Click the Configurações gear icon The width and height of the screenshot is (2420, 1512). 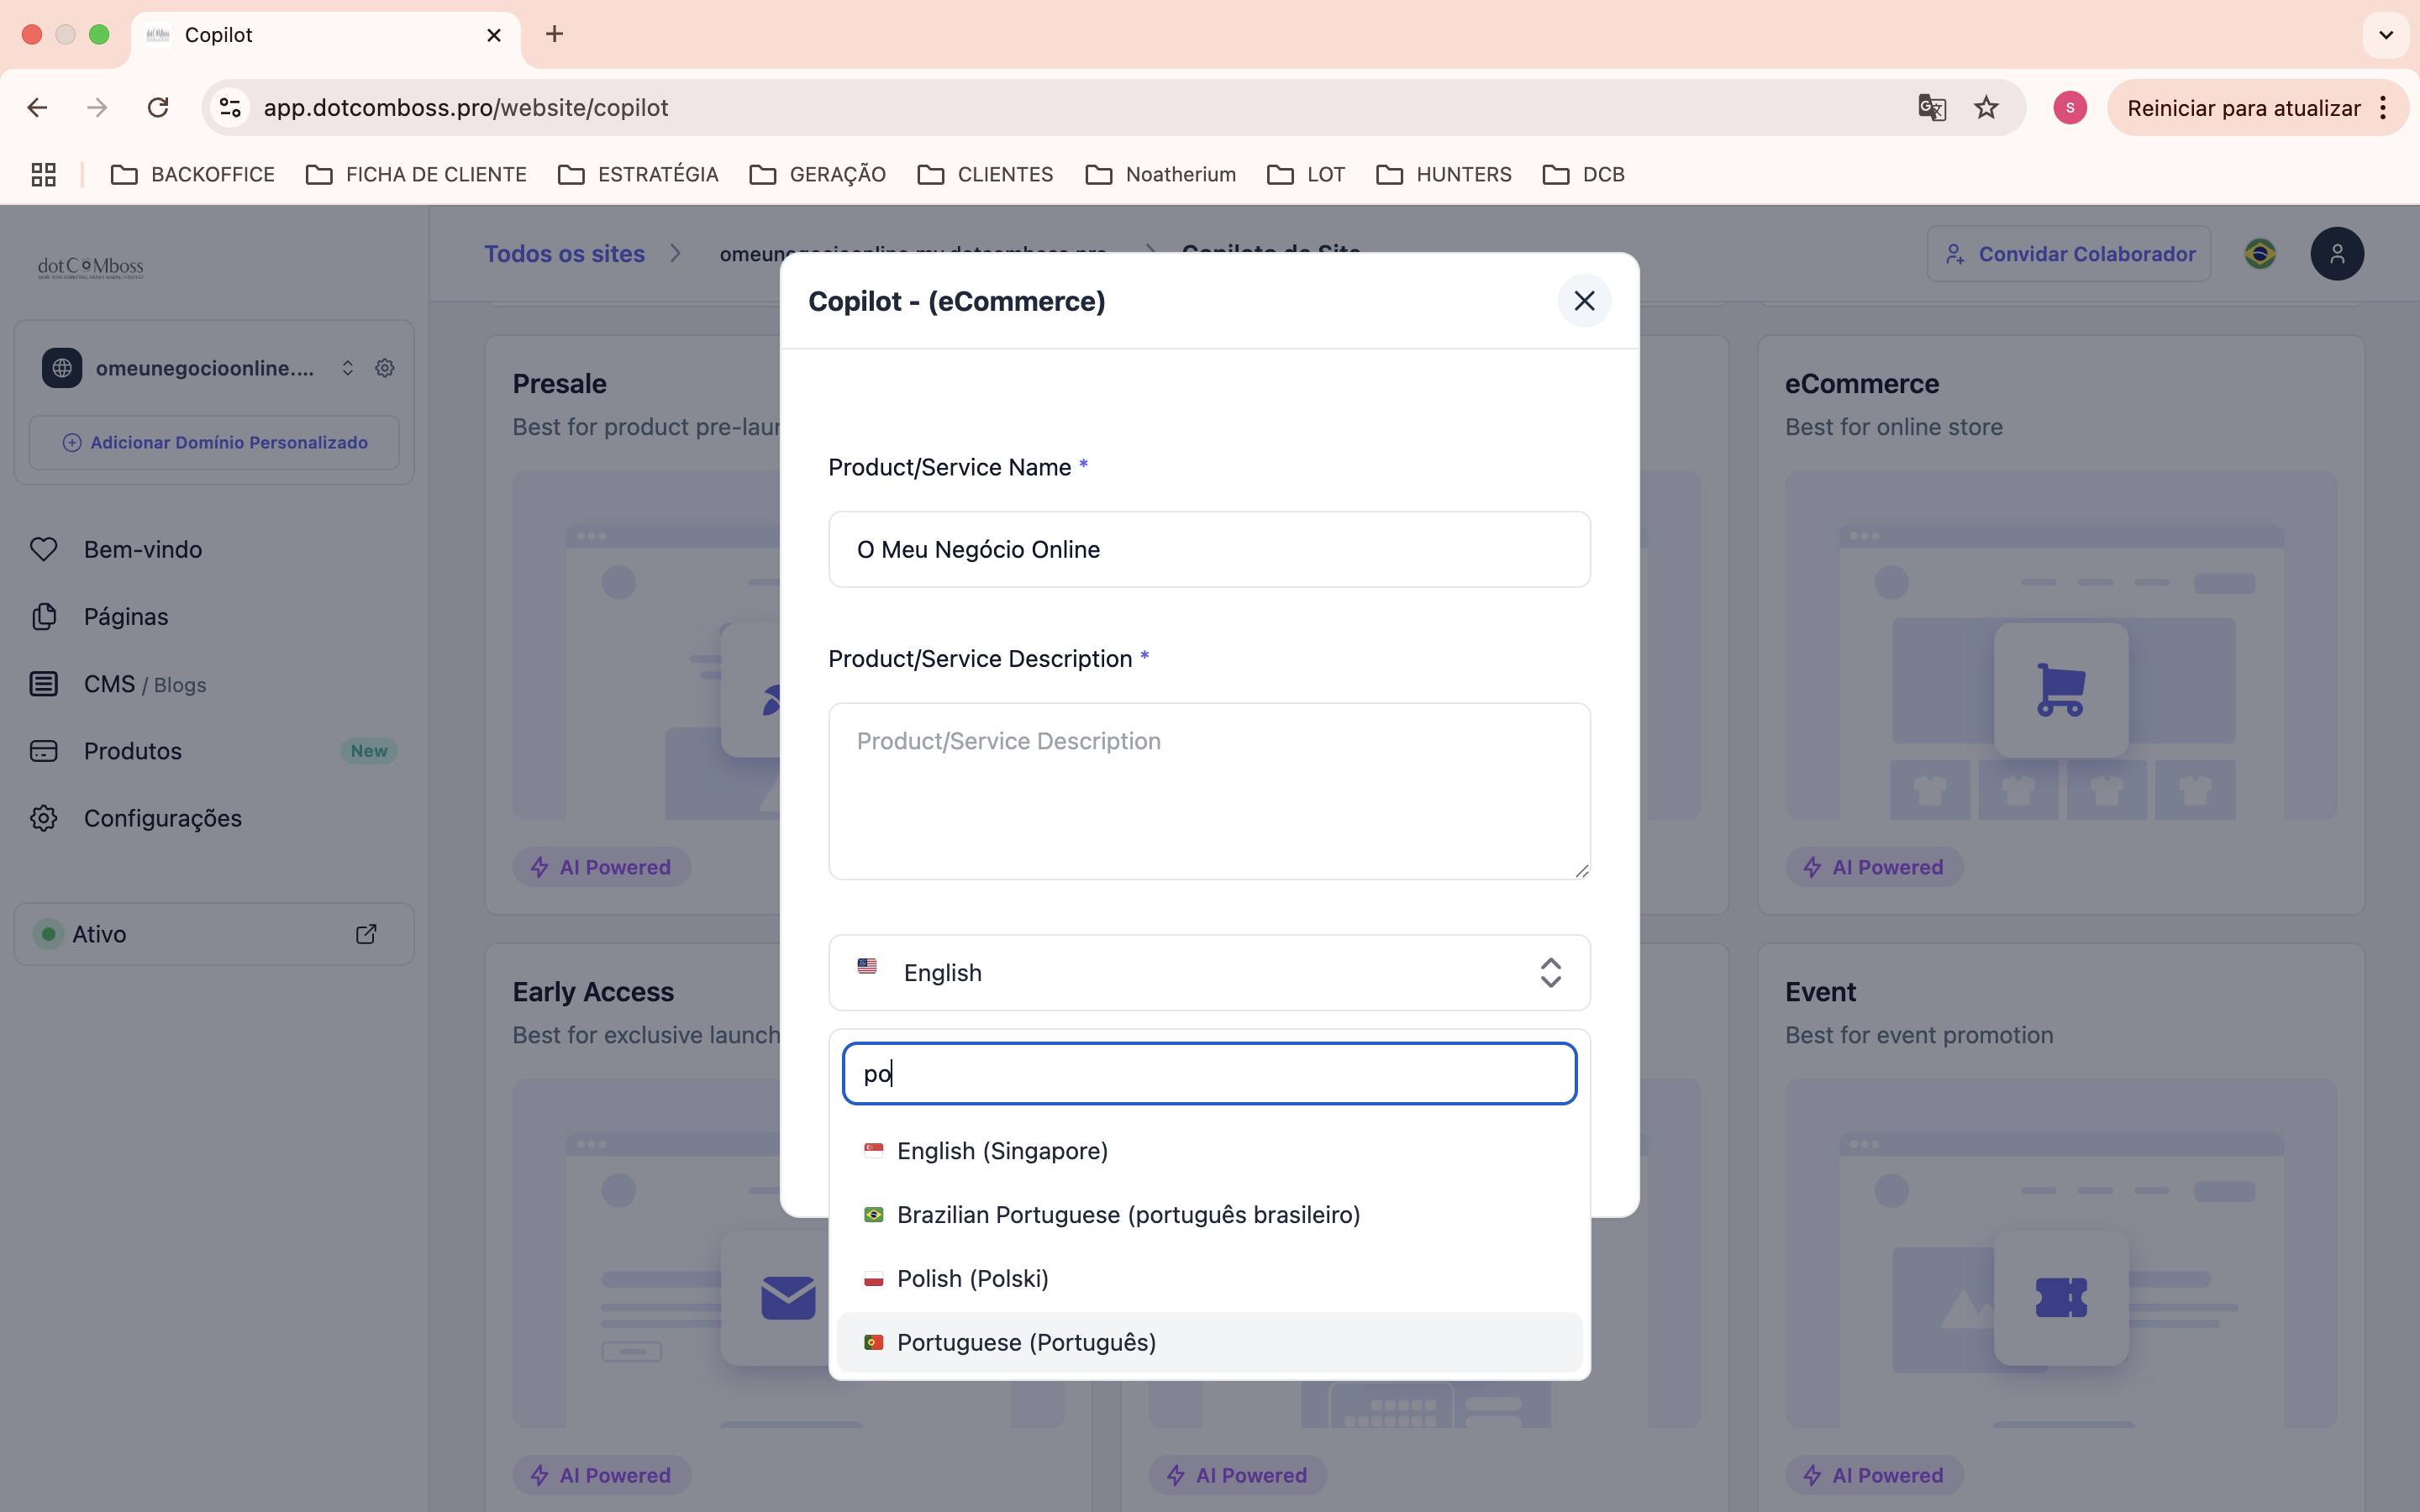(44, 818)
